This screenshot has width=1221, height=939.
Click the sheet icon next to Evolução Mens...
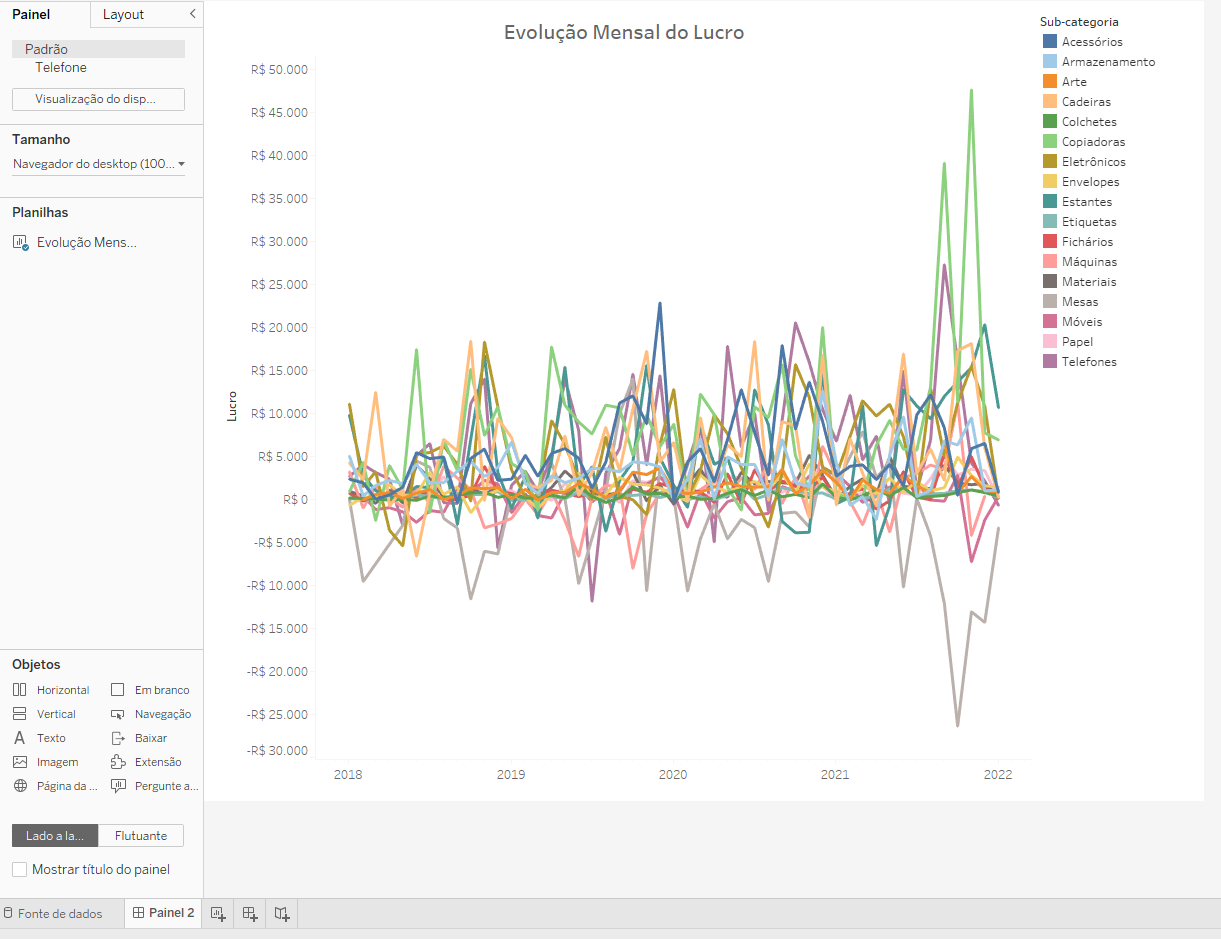pos(20,242)
